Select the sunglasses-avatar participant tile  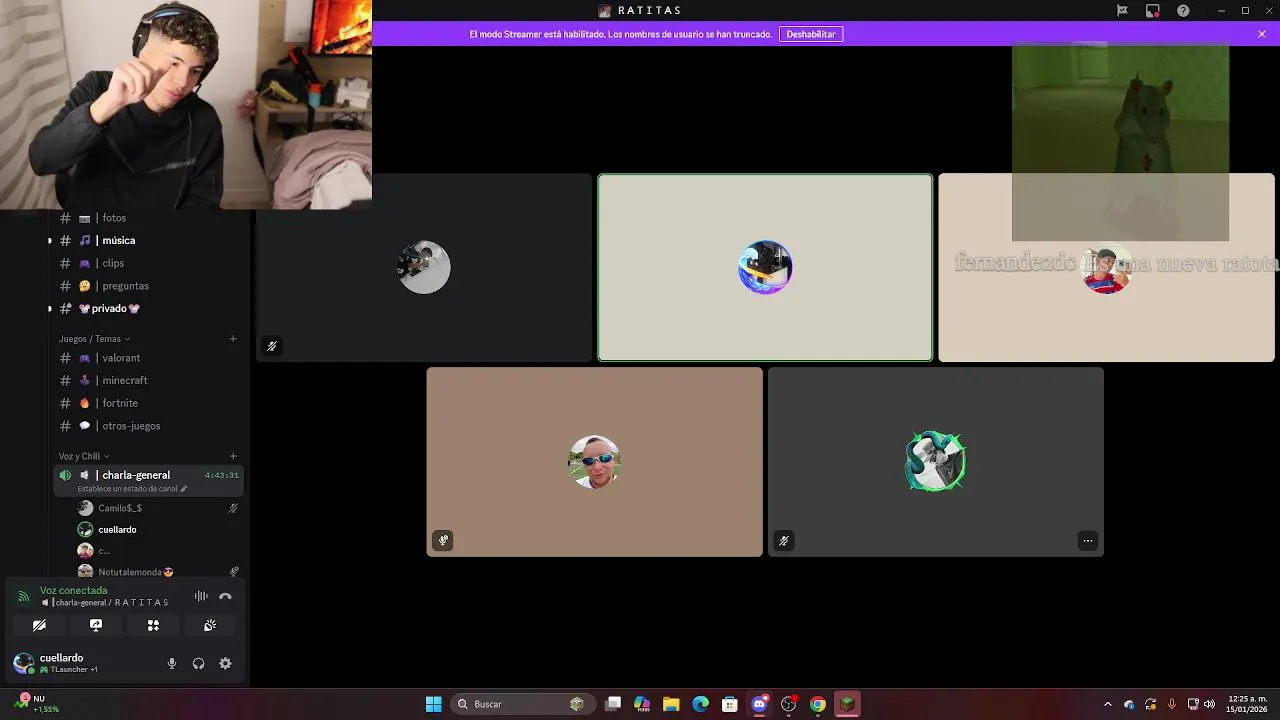(x=595, y=462)
